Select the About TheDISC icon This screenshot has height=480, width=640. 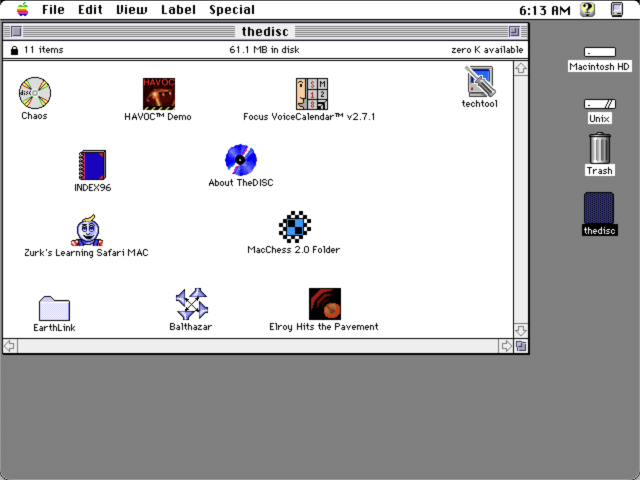point(241,160)
